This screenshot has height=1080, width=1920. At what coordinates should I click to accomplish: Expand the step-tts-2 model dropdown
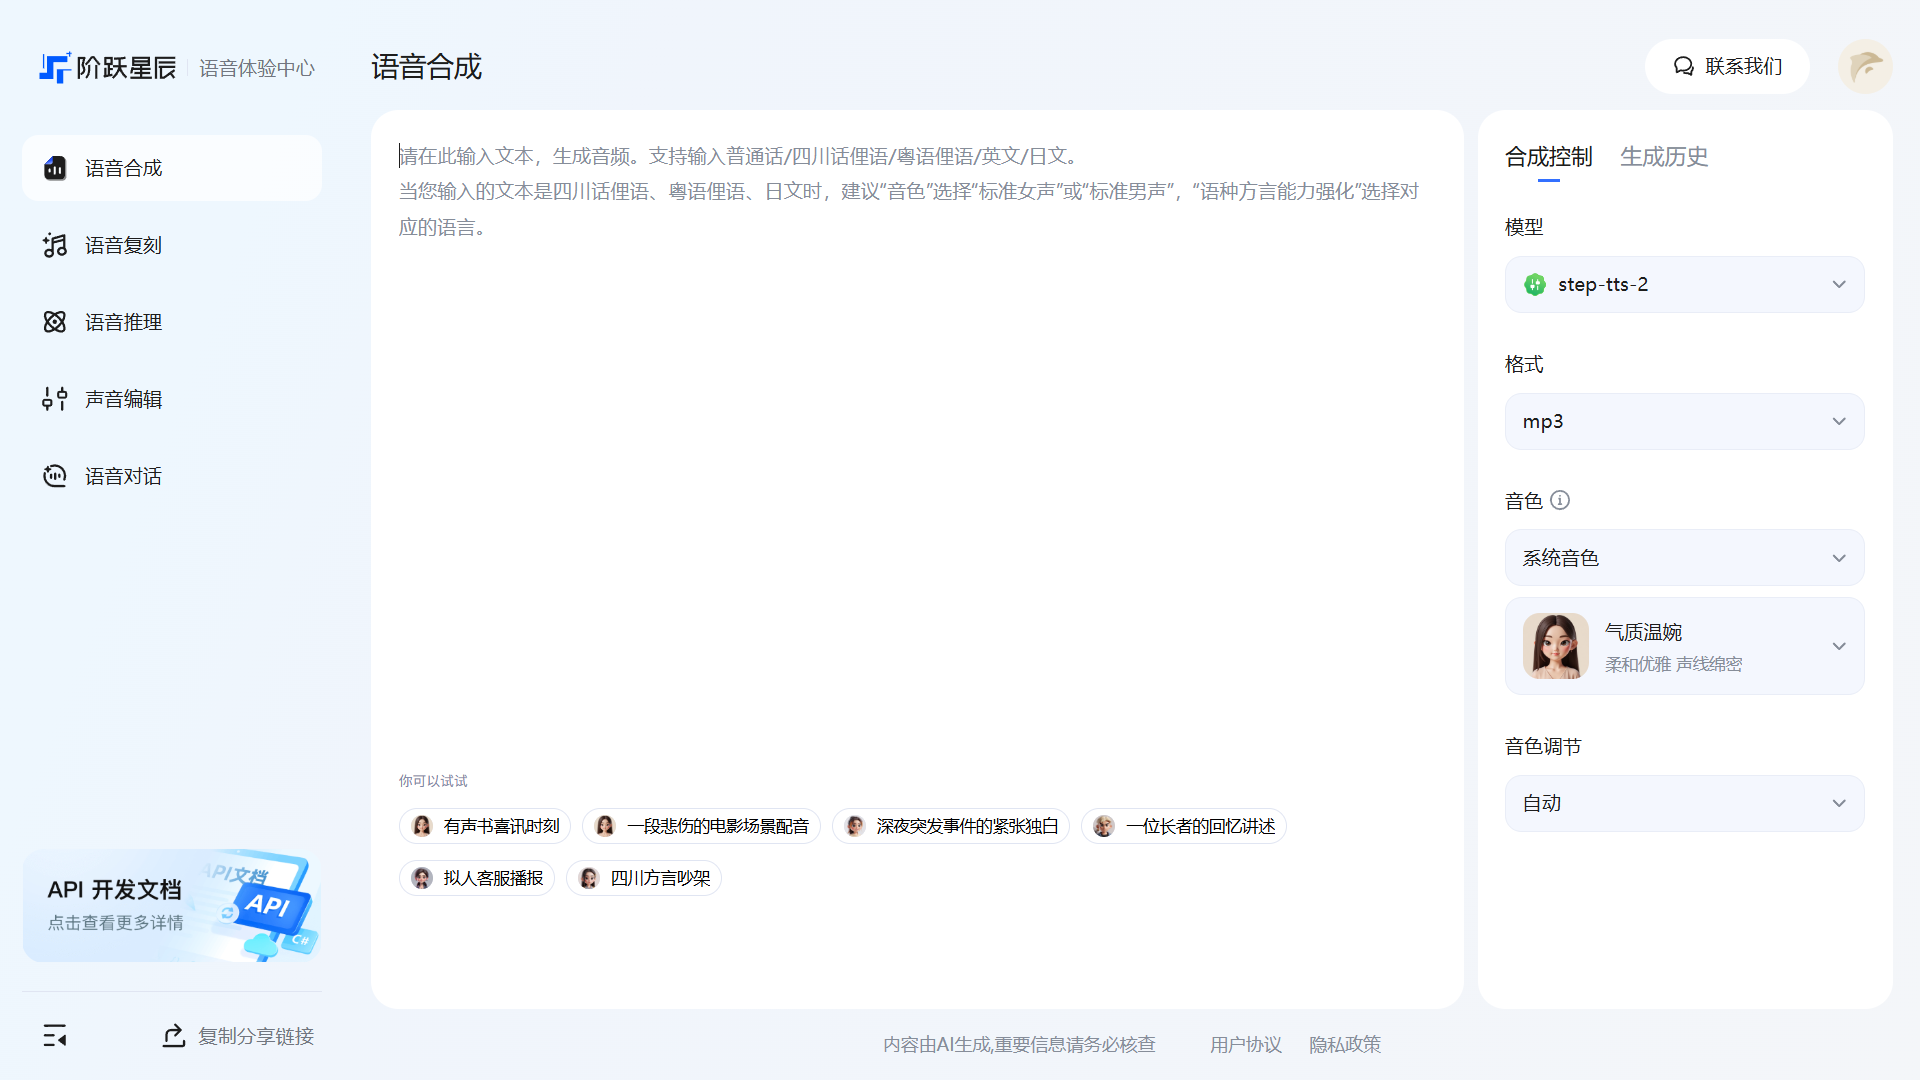pos(1684,285)
